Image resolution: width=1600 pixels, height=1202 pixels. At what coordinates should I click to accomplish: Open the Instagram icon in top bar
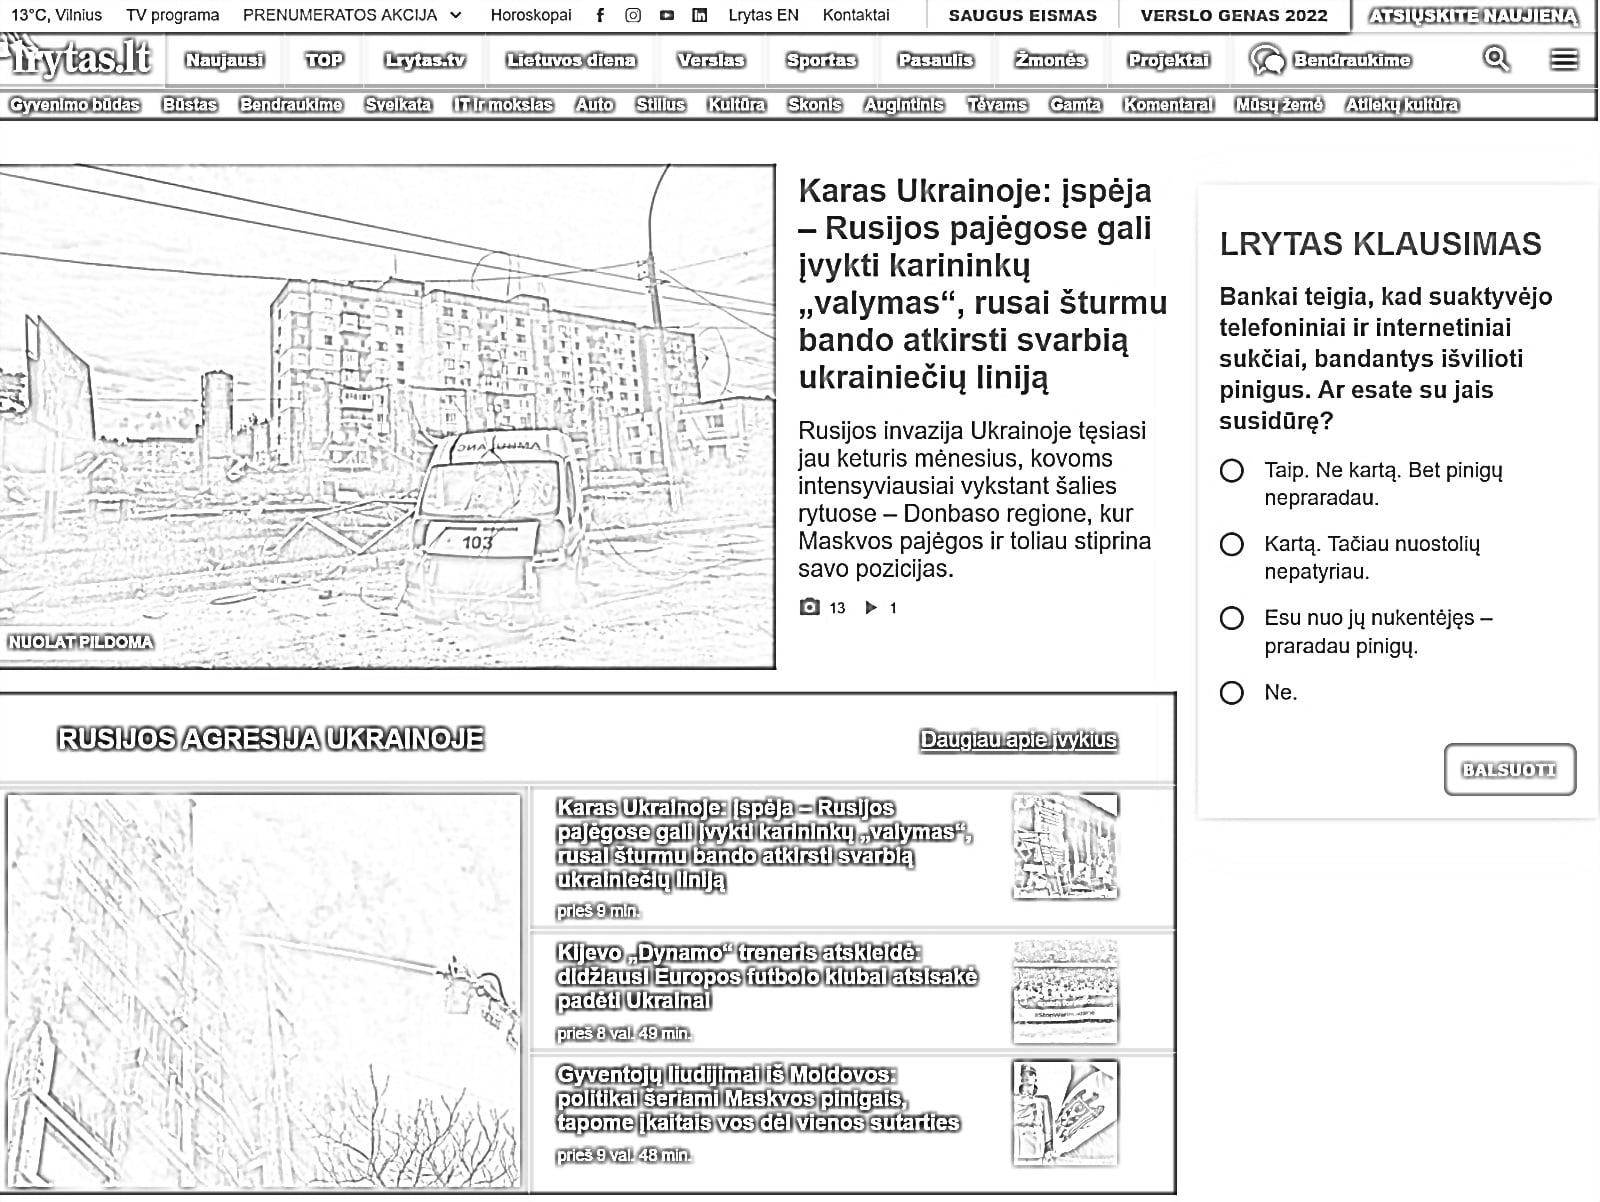tap(633, 15)
